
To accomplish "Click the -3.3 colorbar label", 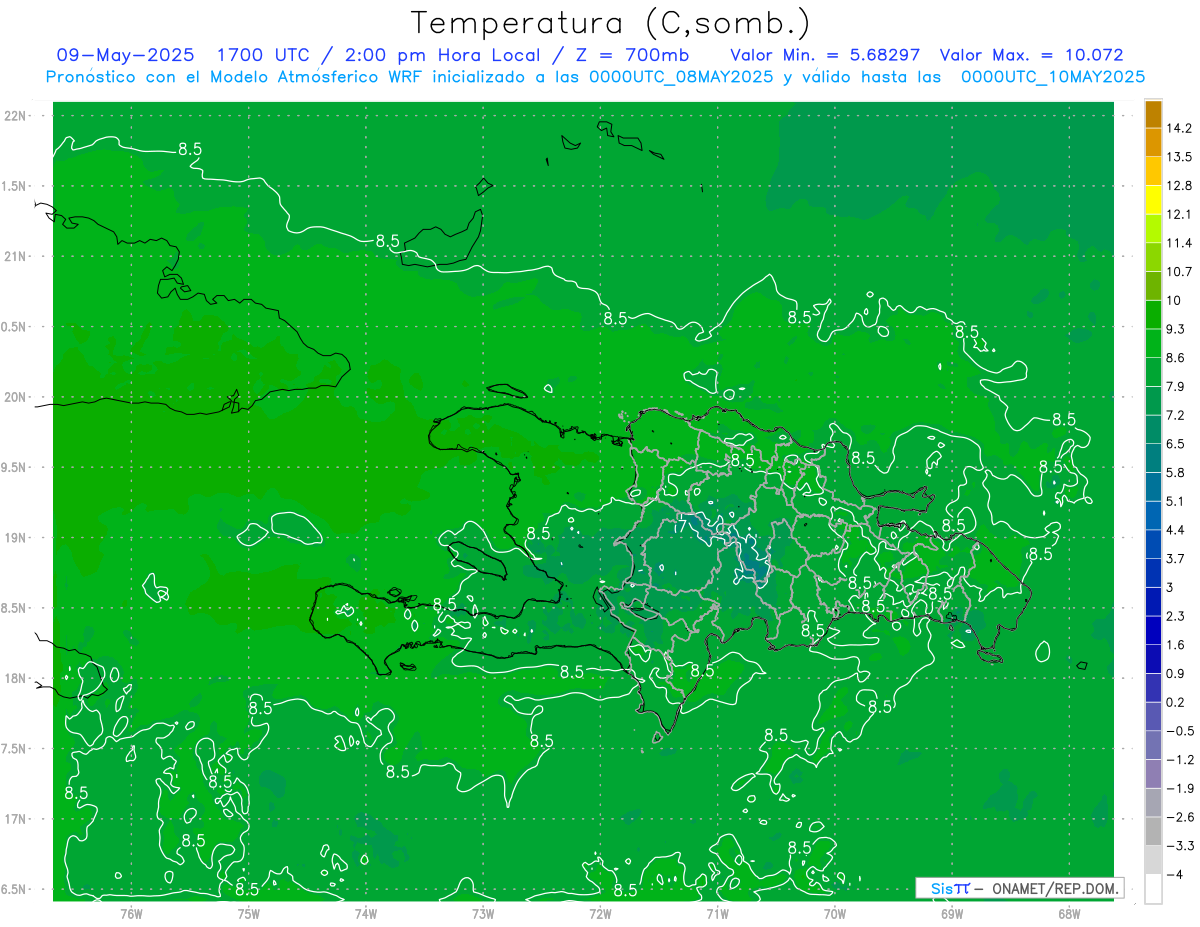I will click(x=1180, y=846).
